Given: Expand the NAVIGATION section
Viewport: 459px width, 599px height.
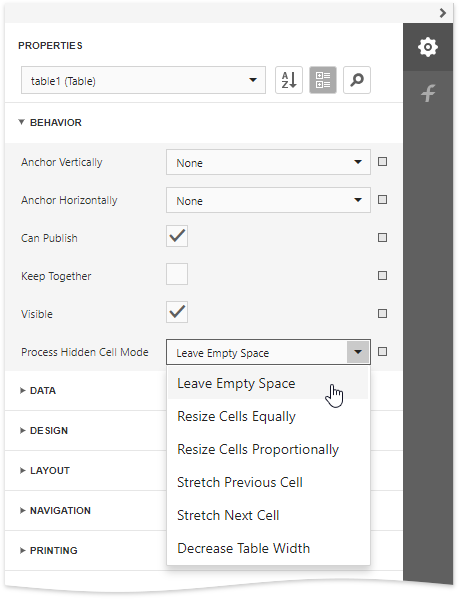Looking at the screenshot, I should [x=55, y=511].
